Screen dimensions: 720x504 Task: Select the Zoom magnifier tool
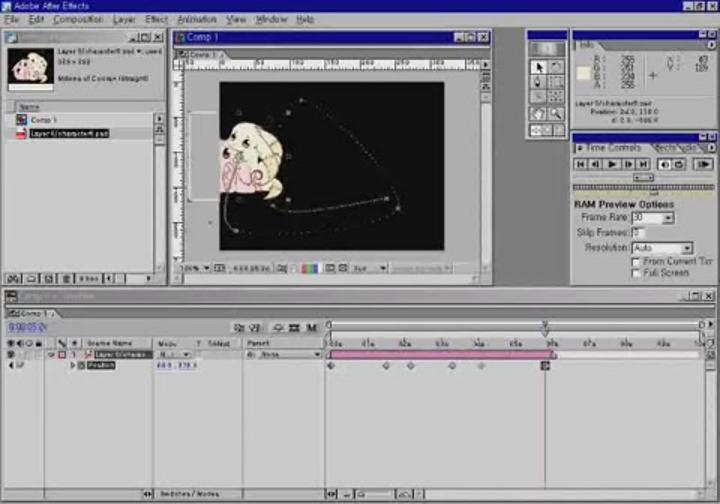556,113
